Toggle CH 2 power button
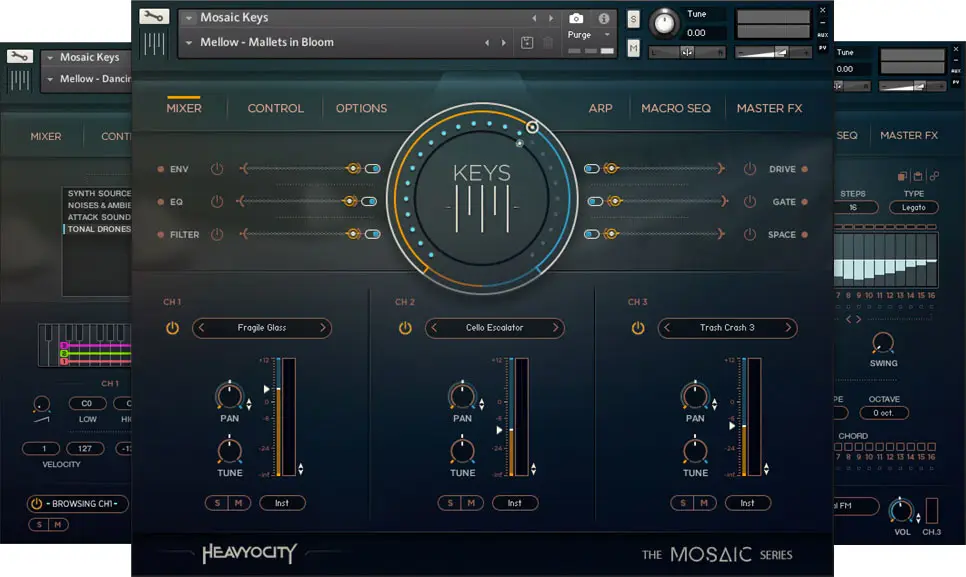This screenshot has height=577, width=966. [405, 328]
